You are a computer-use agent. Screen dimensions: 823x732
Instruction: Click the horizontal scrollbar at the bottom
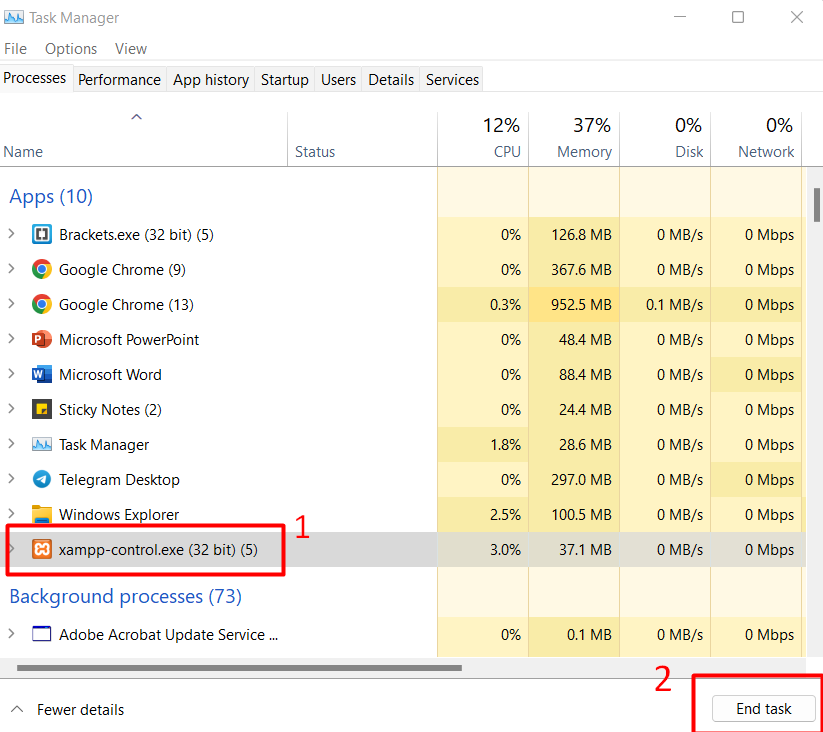point(239,668)
